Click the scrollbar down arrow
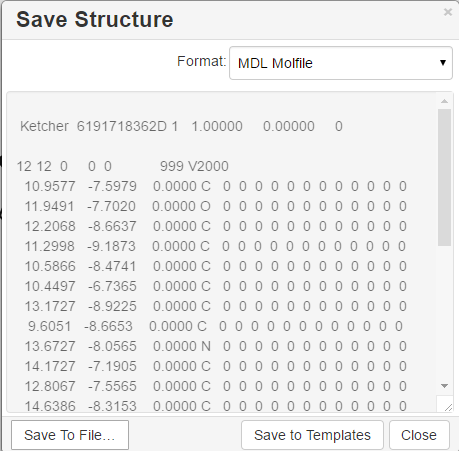 [x=444, y=386]
